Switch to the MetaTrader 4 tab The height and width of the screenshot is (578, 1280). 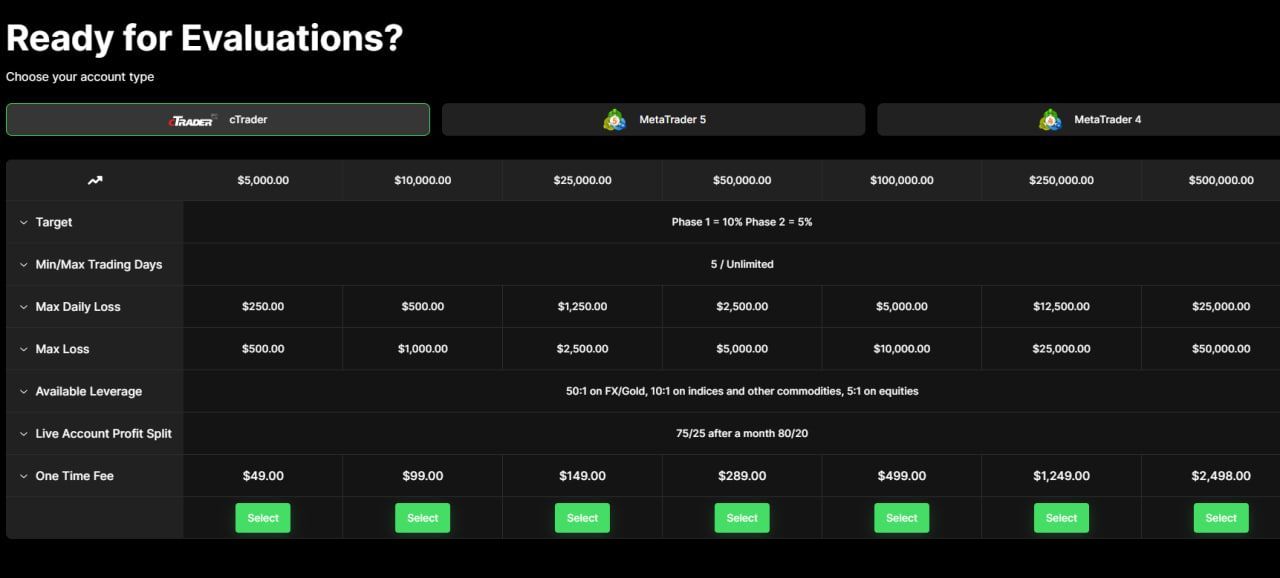[1078, 119]
